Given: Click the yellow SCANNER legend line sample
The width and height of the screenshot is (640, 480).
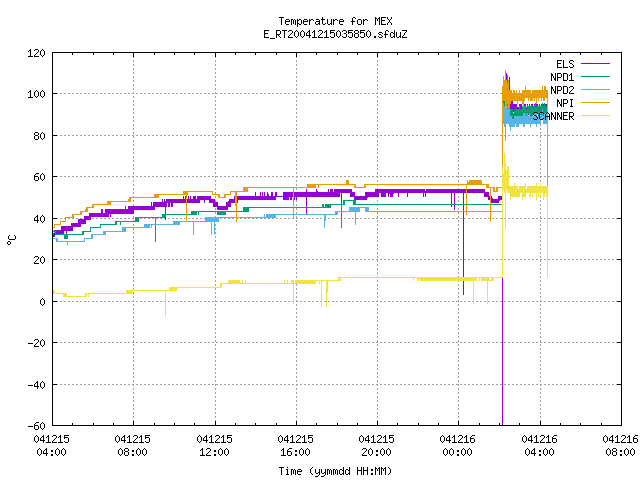Looking at the screenshot, I should (595, 116).
